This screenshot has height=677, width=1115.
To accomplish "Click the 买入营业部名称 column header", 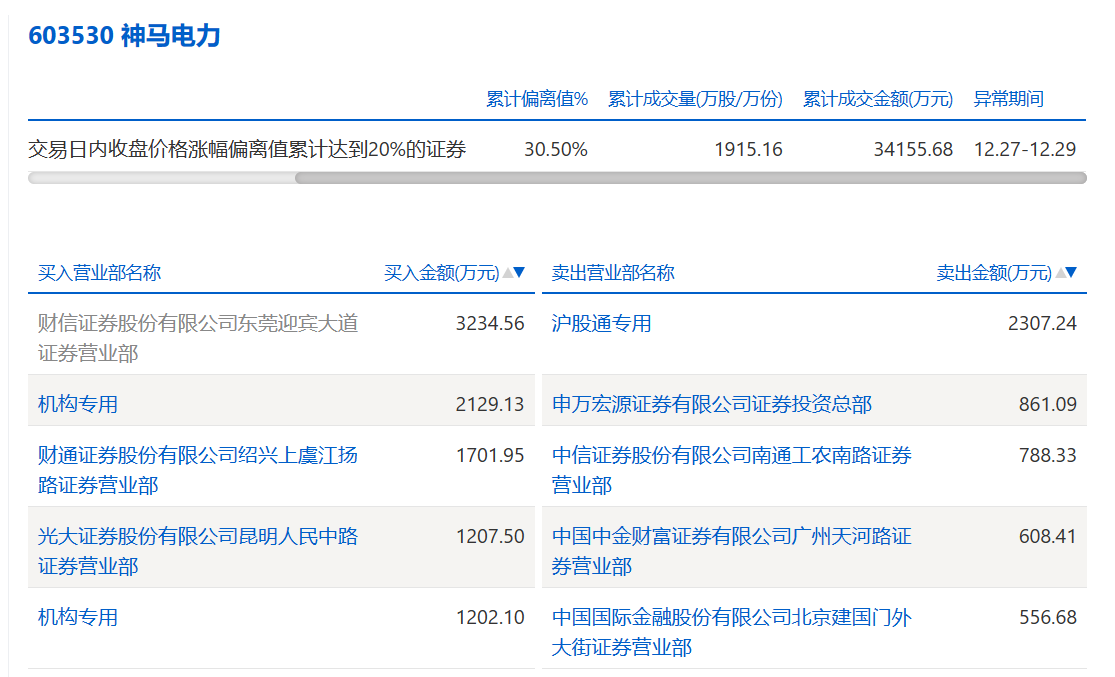I will click(x=100, y=272).
